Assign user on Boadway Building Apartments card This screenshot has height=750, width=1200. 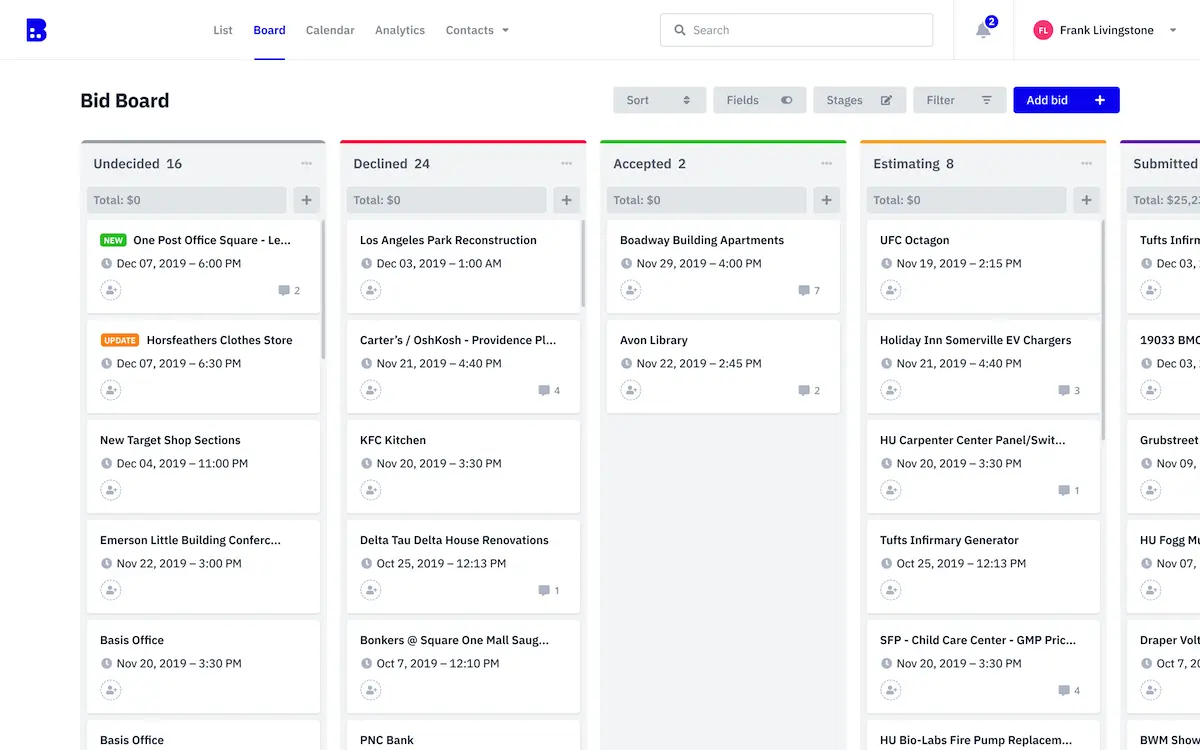coord(631,290)
